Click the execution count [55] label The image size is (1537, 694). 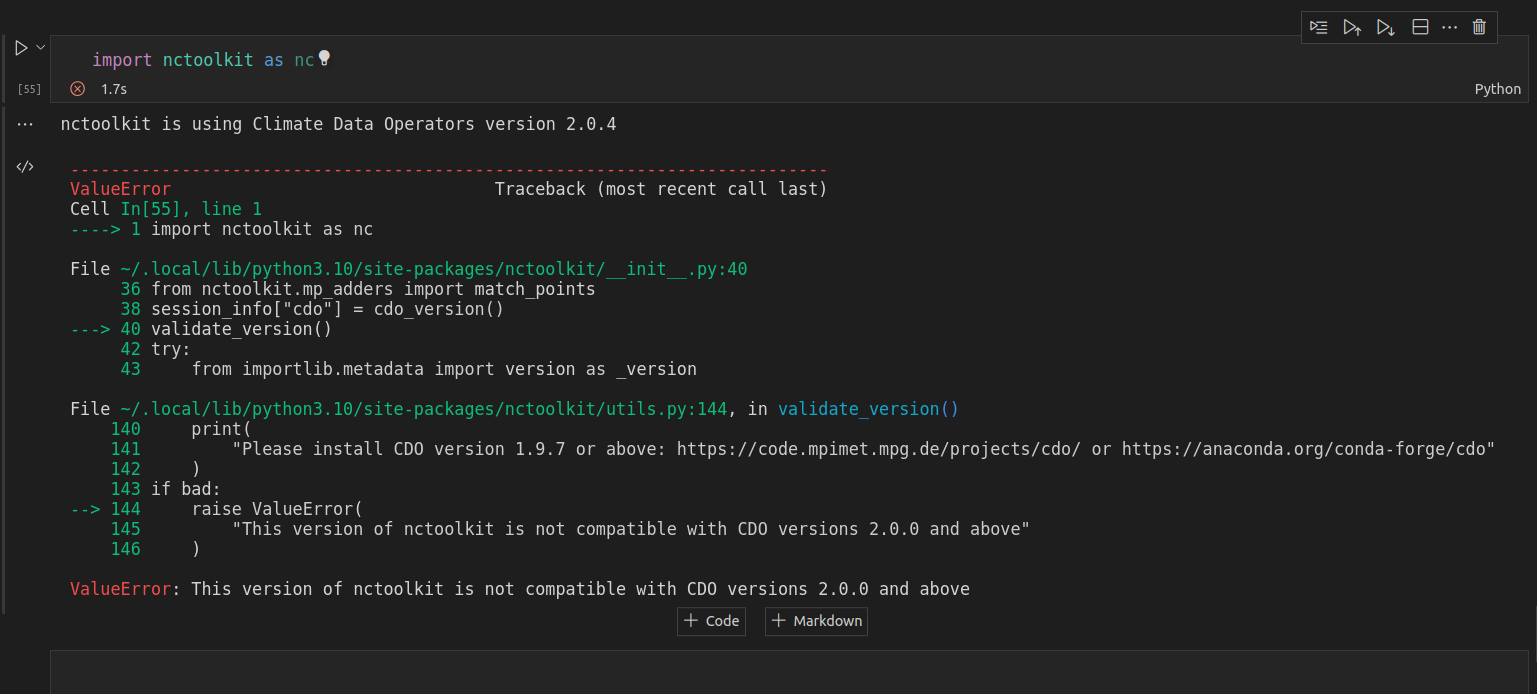pyautogui.click(x=29, y=89)
